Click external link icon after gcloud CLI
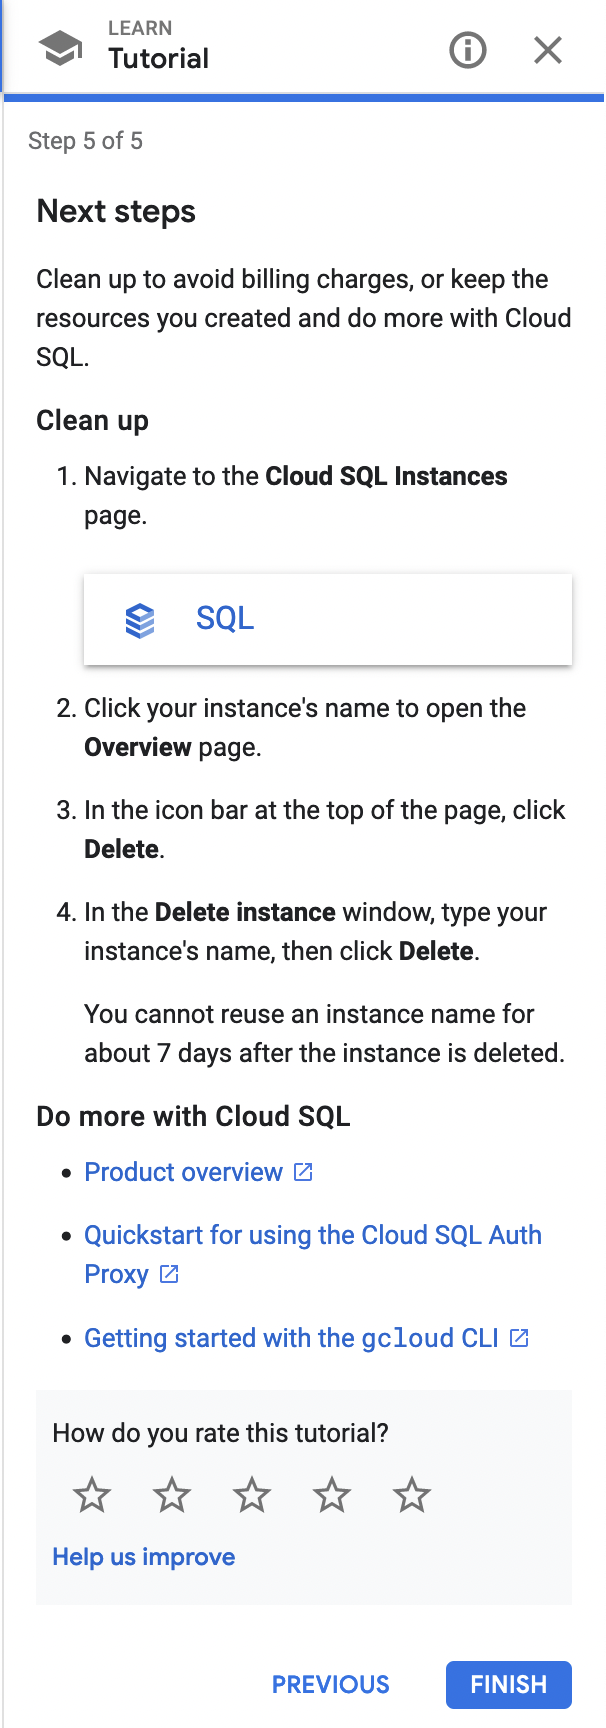Screen dimensions: 606x1728 pyautogui.click(x=519, y=1338)
